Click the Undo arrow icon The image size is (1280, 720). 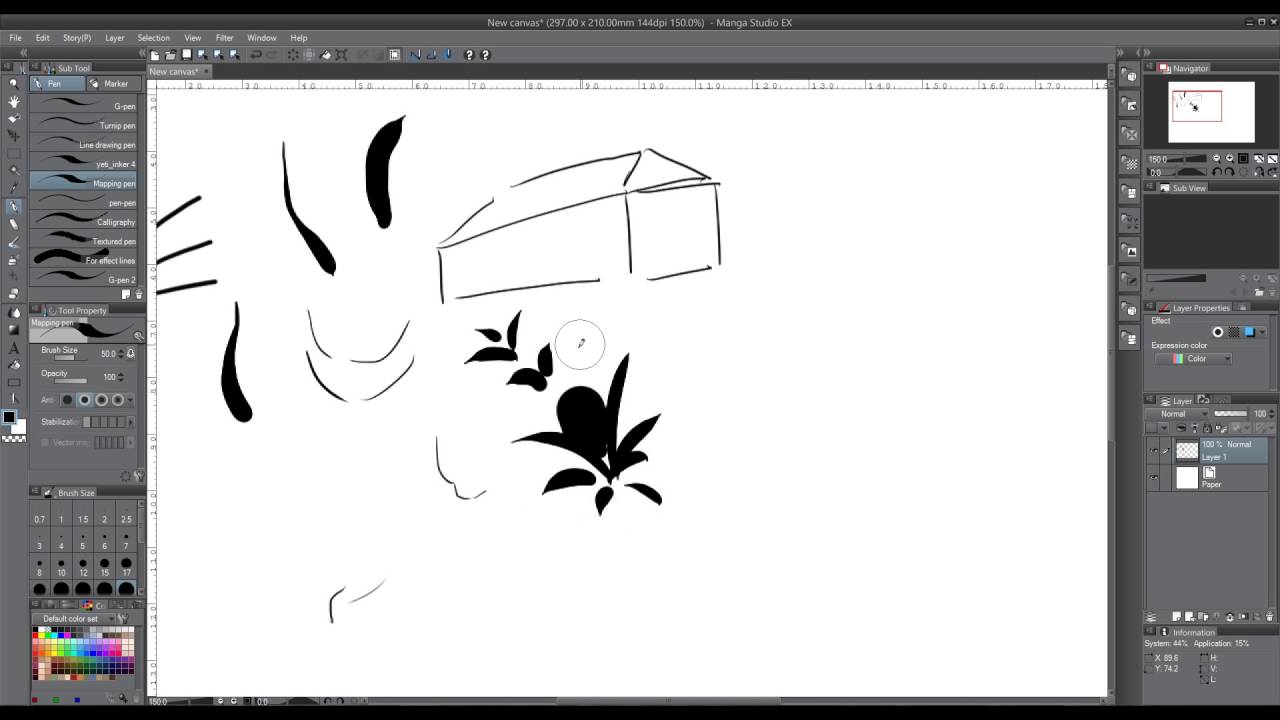(256, 55)
